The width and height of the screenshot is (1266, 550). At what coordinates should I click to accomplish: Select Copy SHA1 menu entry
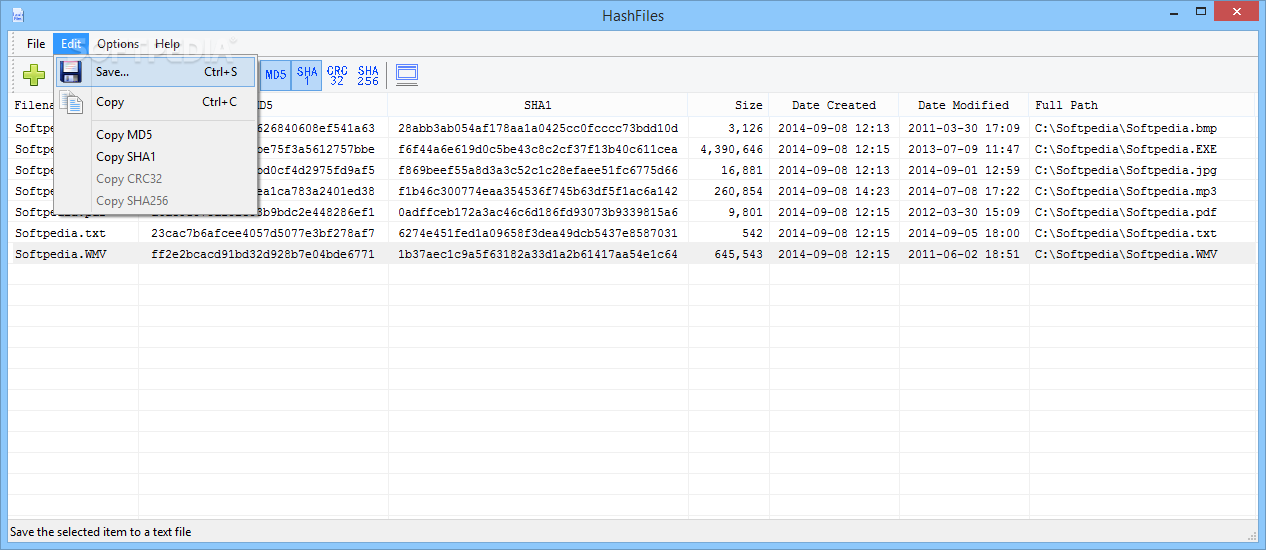click(156, 157)
